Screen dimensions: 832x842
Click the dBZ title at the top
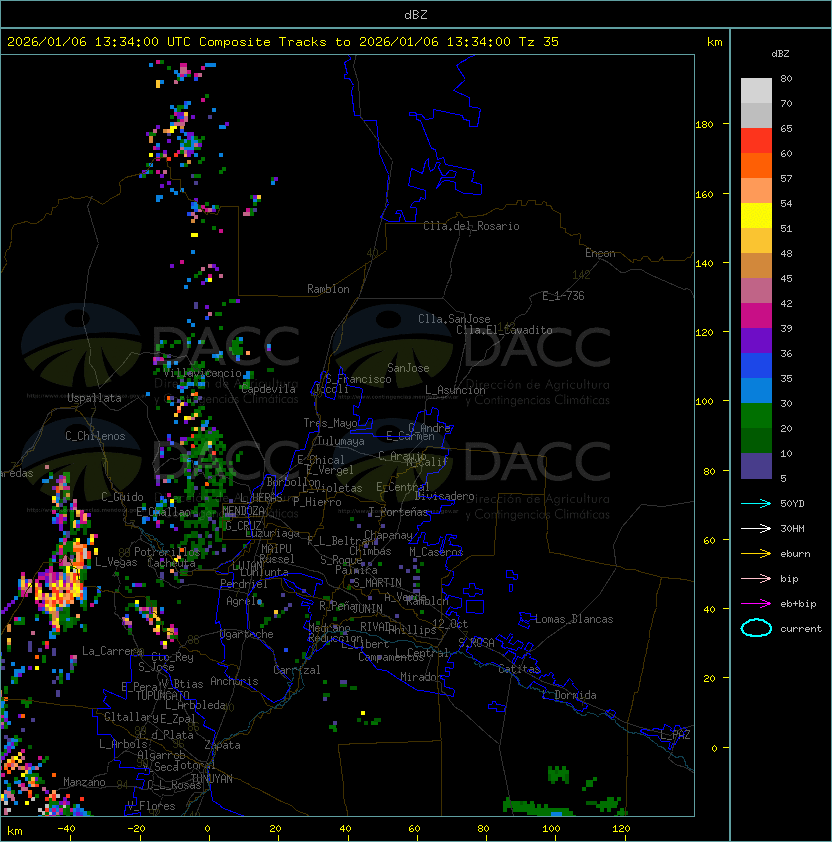[x=416, y=14]
